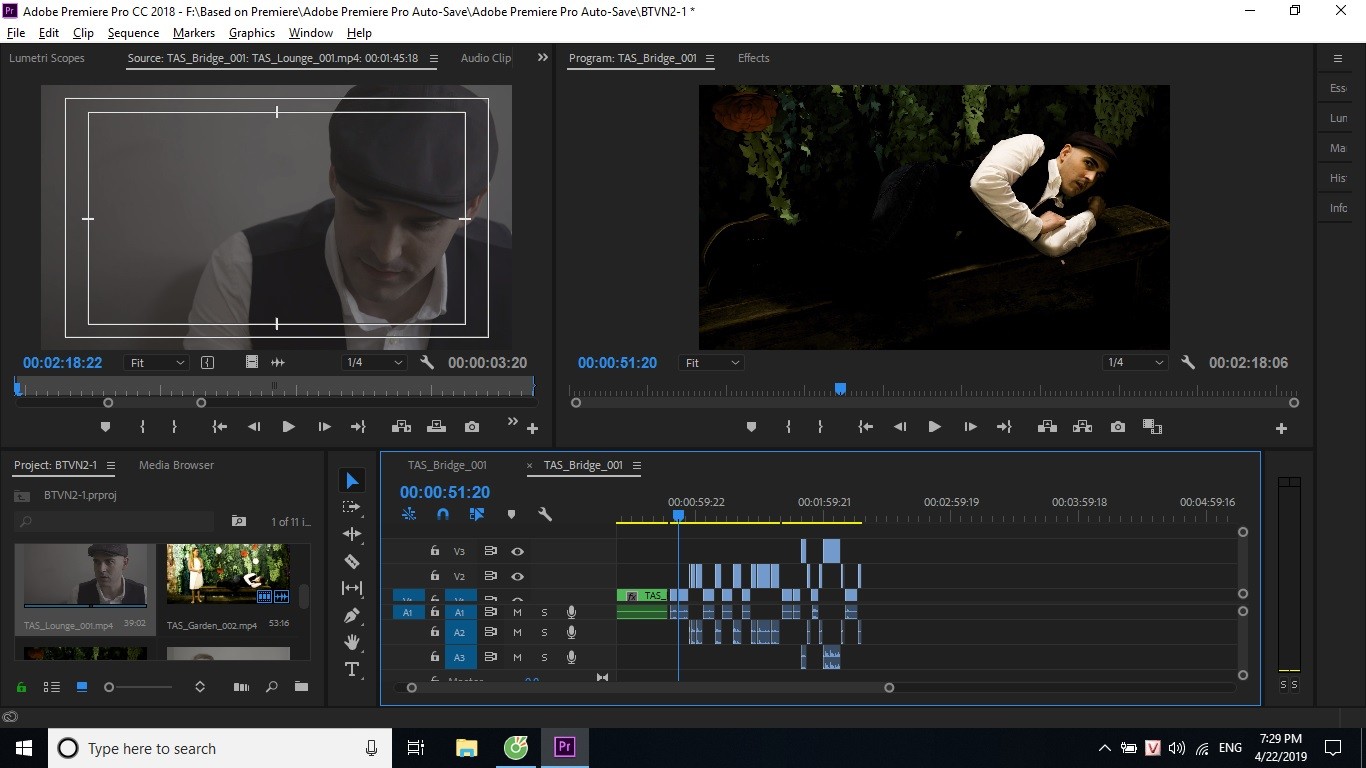Screen dimensions: 1366x768
Task: Mute audio track A1
Action: pos(517,612)
